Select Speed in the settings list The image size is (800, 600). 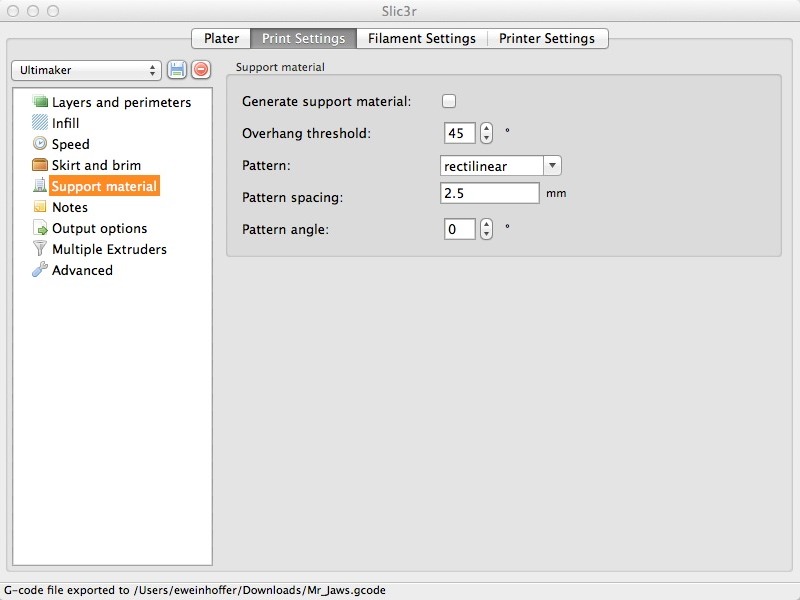coord(70,144)
